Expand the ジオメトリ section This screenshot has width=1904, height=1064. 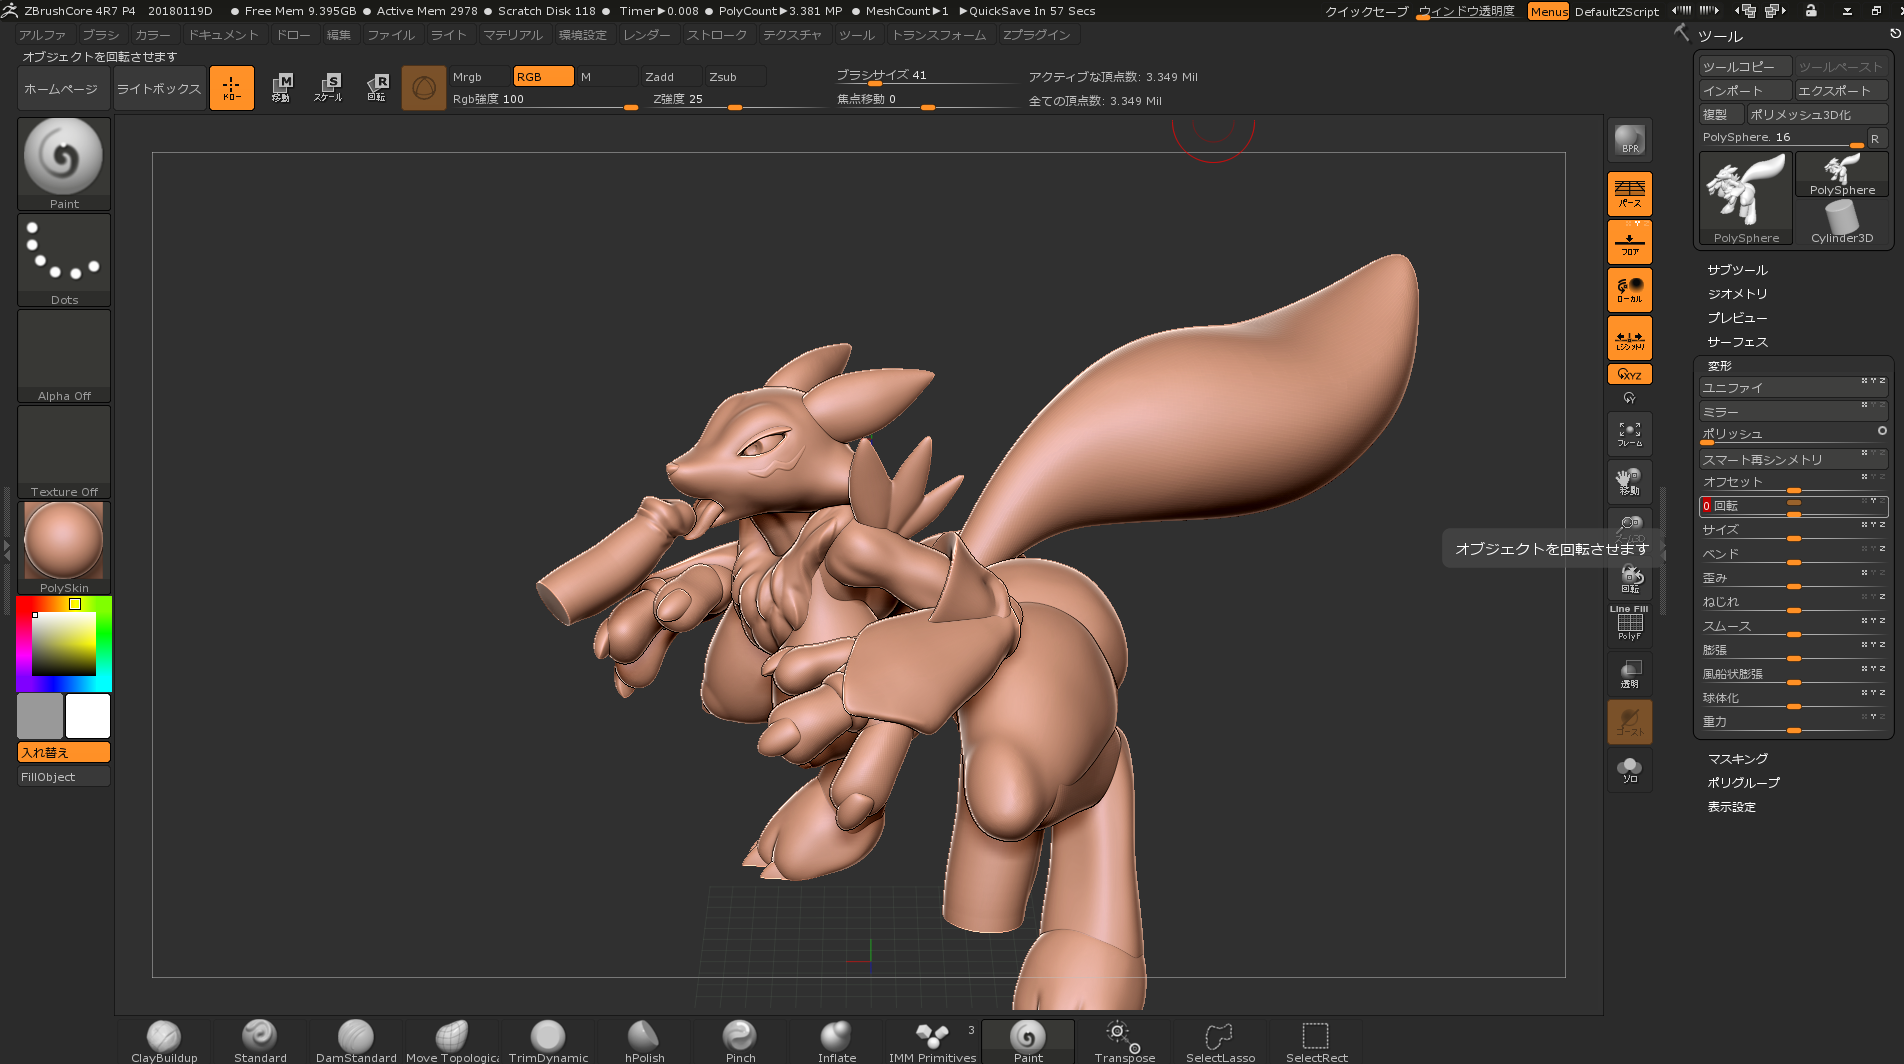click(1737, 294)
